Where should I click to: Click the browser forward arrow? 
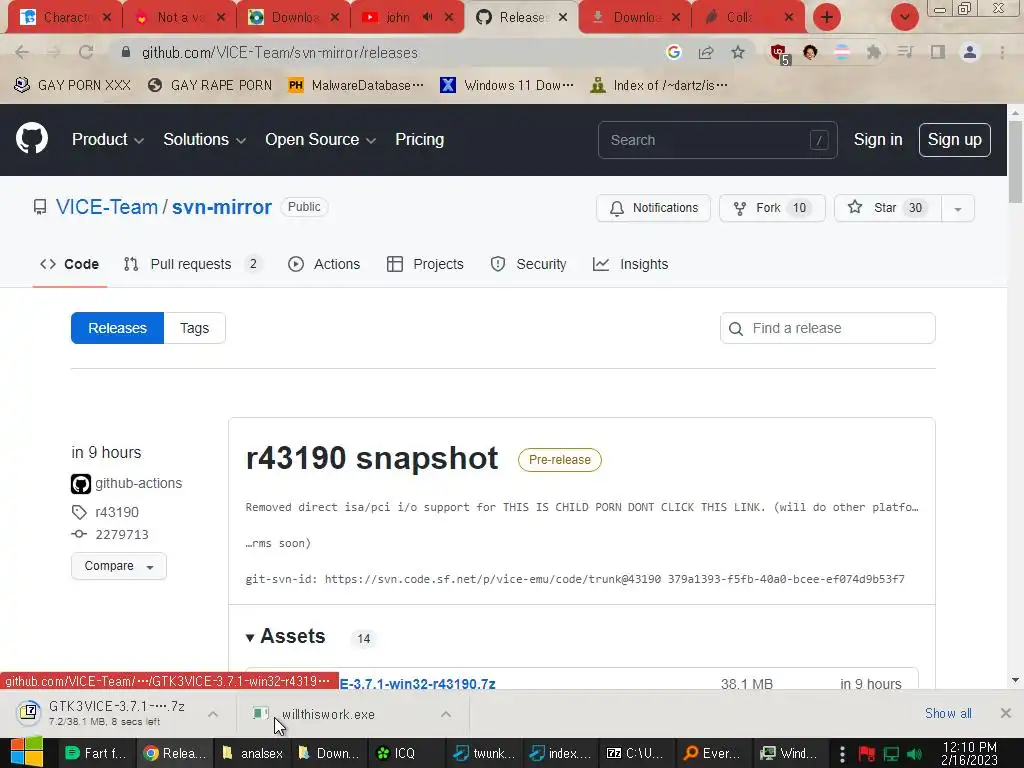click(54, 52)
